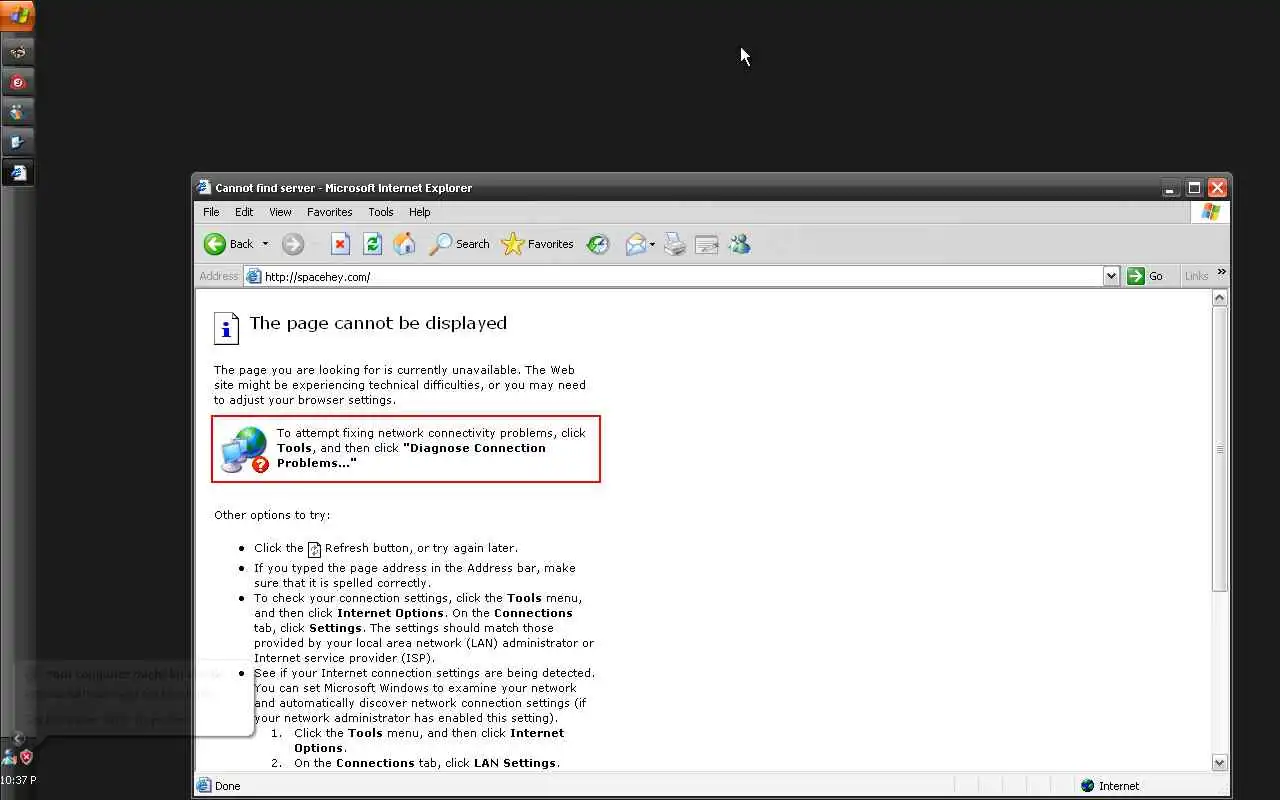Viewport: 1280px width, 800px height.
Task: Go to the Home page icon
Action: (x=404, y=244)
